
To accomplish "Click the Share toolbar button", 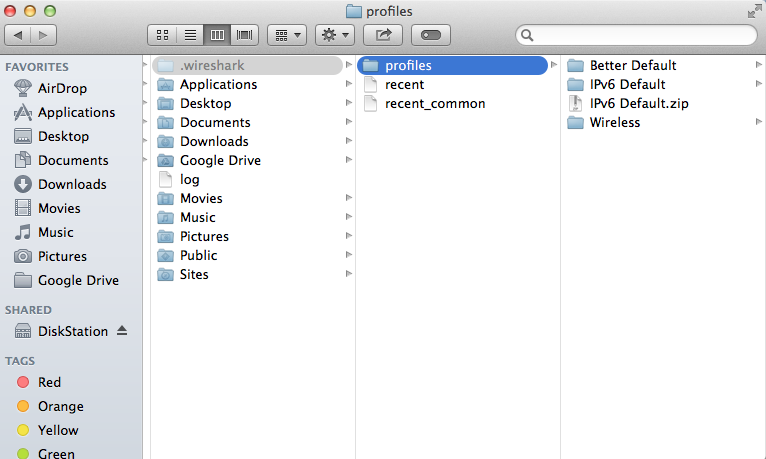I will pos(383,35).
